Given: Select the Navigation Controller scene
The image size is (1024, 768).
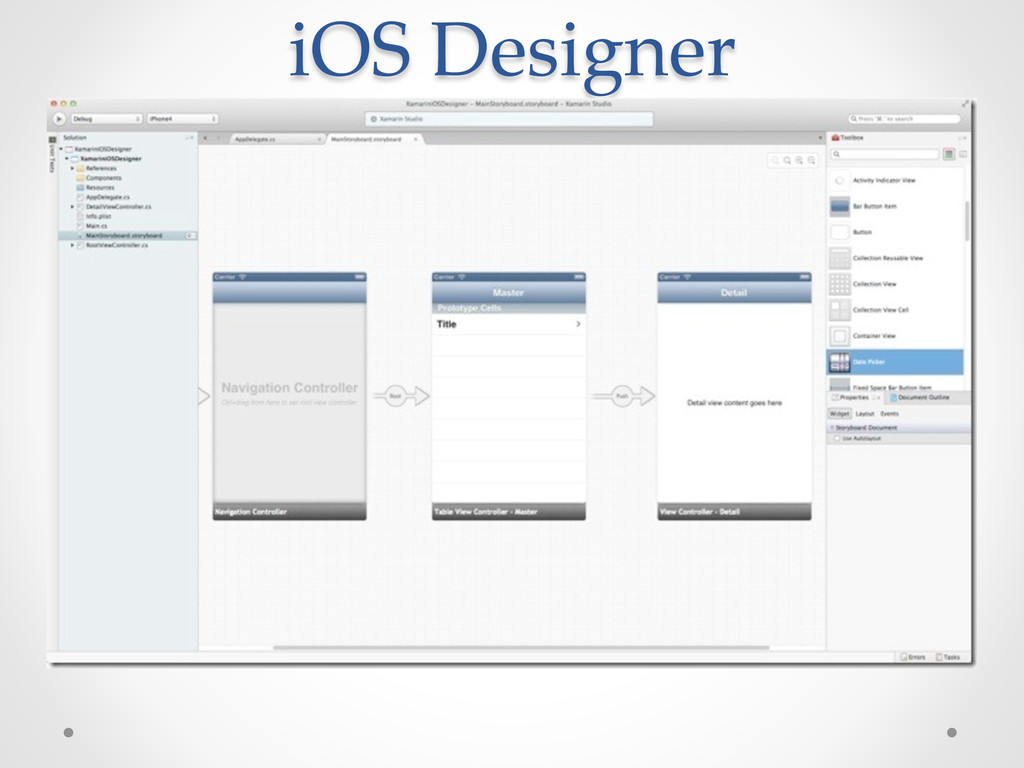Looking at the screenshot, I should [289, 396].
